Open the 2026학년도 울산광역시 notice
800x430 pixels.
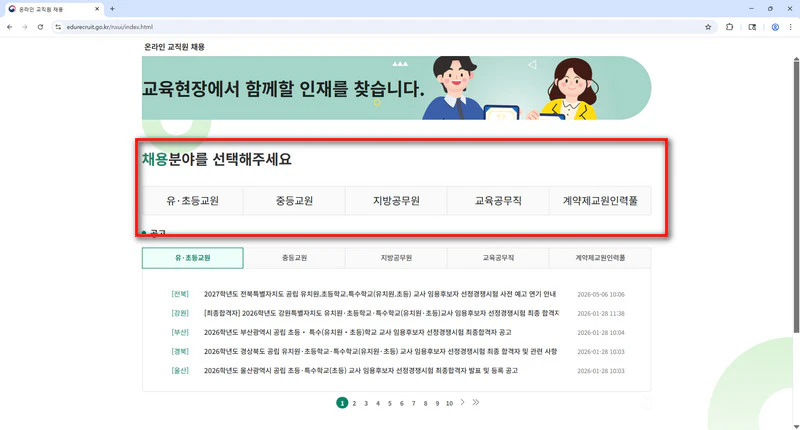(x=361, y=371)
